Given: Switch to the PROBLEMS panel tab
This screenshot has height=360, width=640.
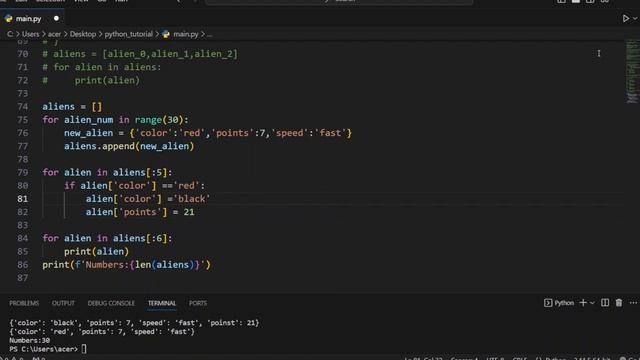Looking at the screenshot, I should [x=24, y=303].
